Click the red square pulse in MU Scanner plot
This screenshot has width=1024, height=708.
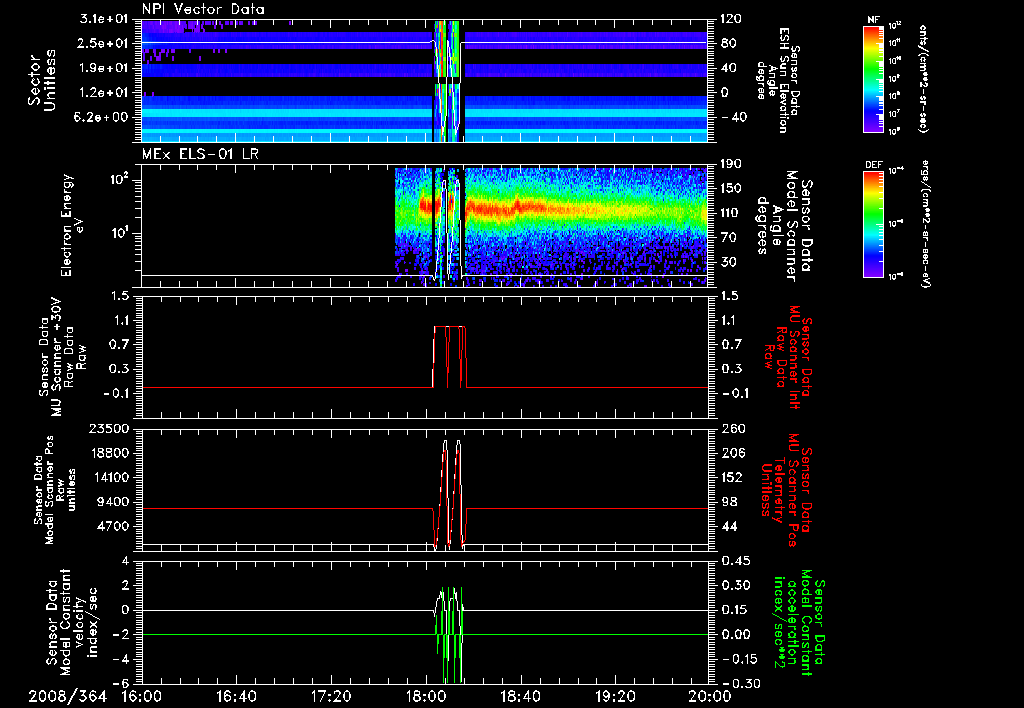(449, 356)
